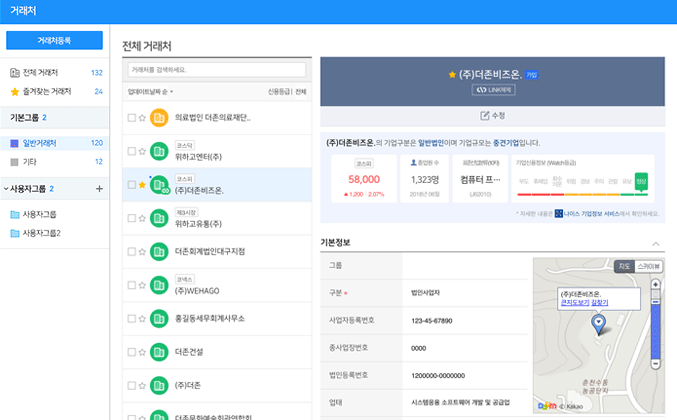Click the 1,323명 employee count card

[x=424, y=179]
